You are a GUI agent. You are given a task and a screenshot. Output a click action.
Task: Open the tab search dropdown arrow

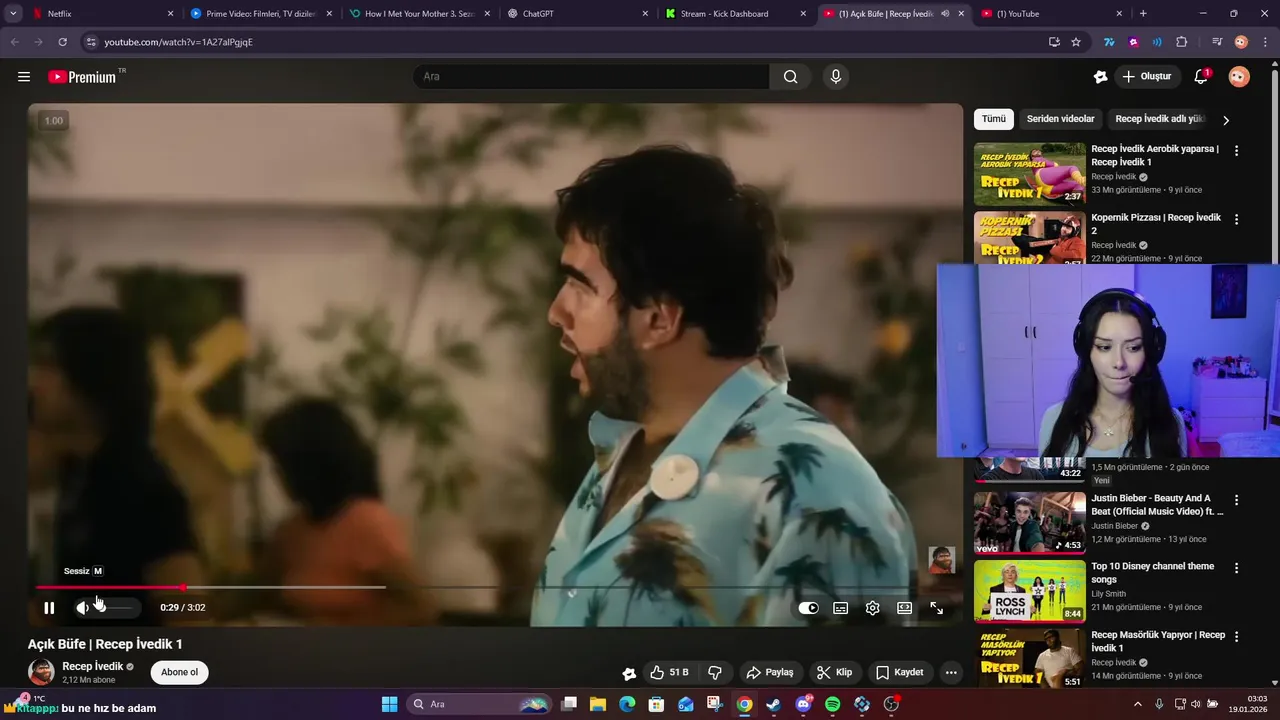point(13,14)
